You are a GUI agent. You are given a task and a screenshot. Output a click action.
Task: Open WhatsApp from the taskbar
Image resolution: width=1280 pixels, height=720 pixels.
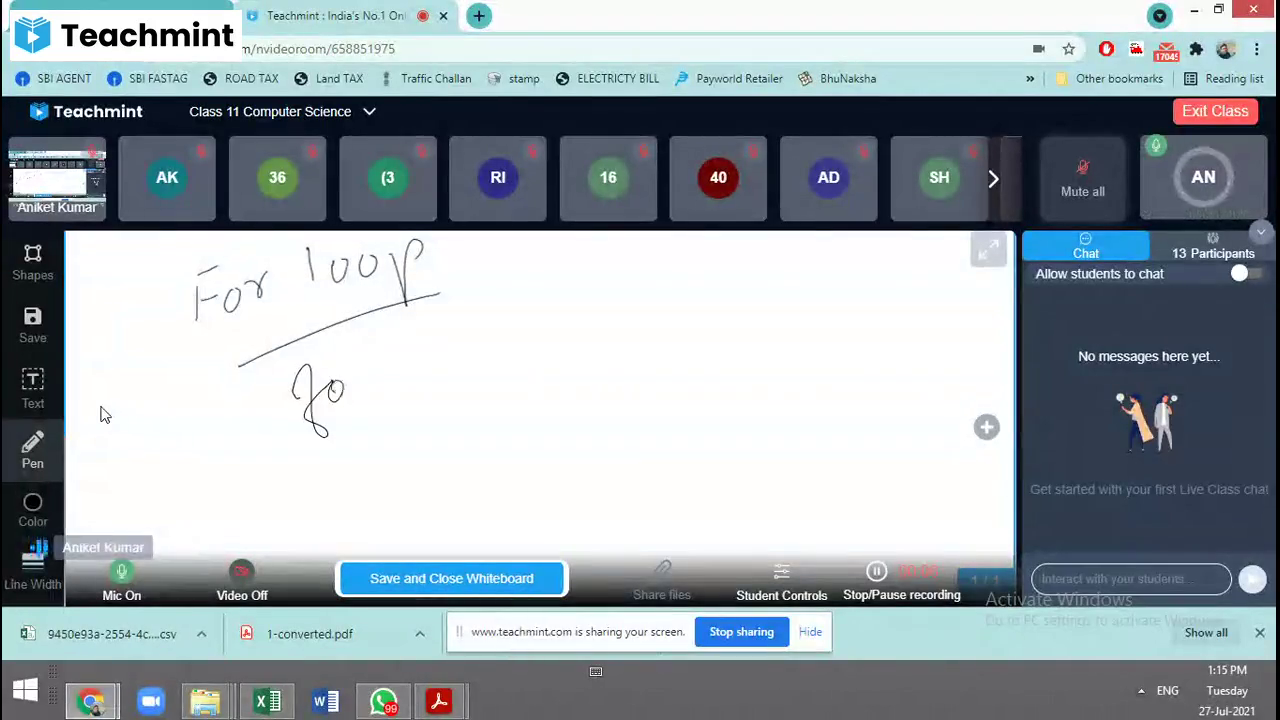tap(384, 702)
